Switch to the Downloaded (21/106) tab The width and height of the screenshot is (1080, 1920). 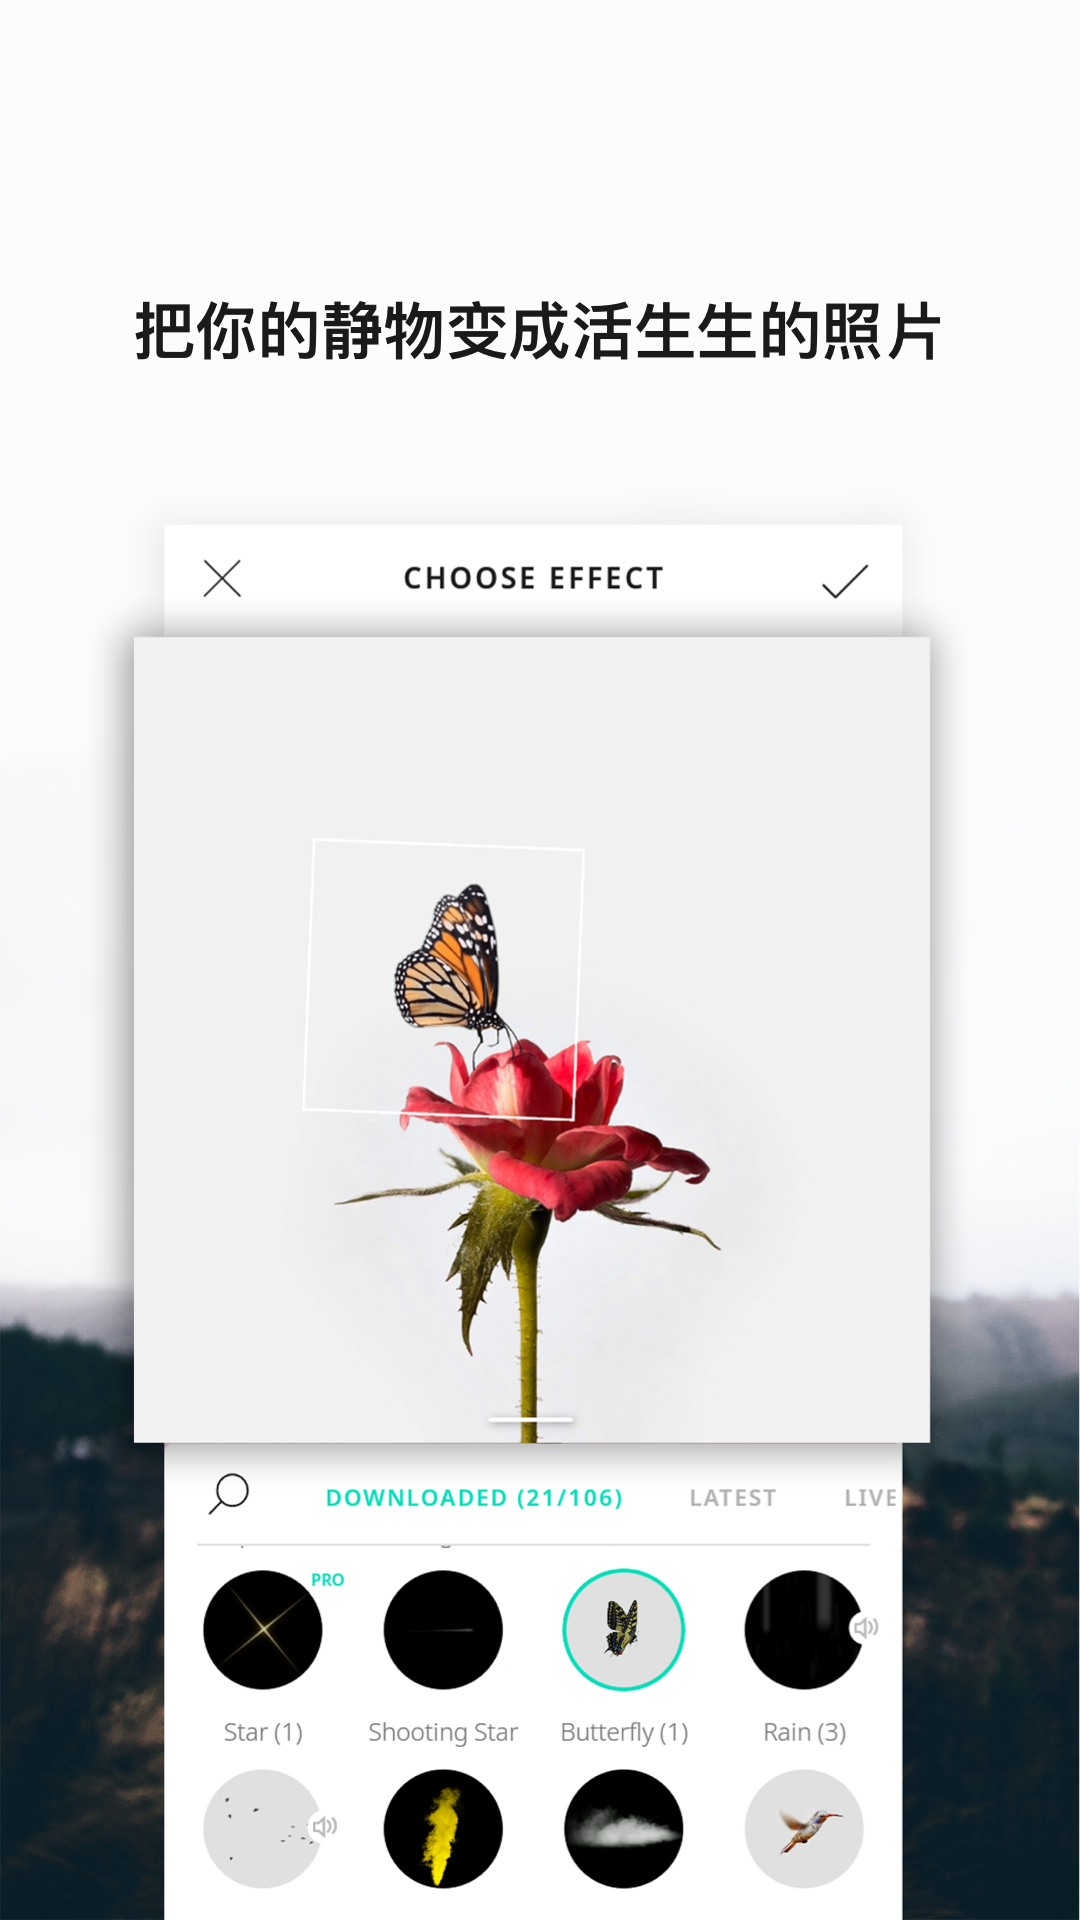coord(474,1498)
